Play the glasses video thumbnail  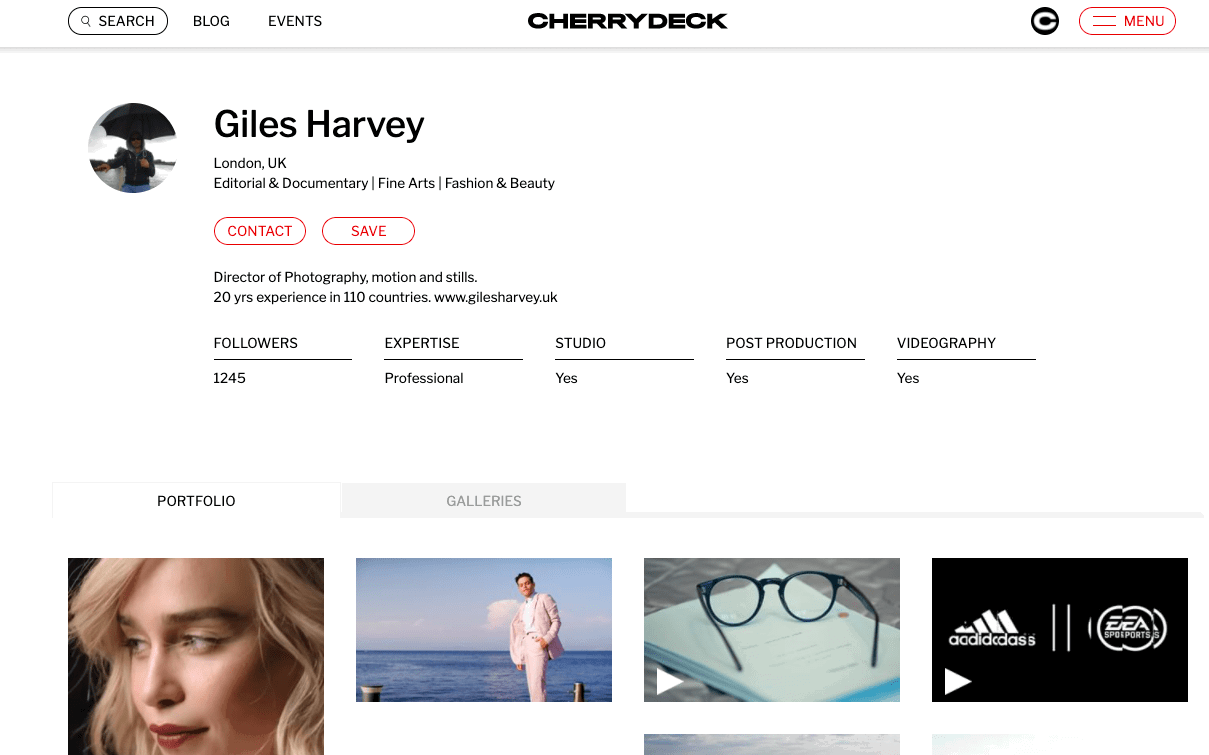coord(772,630)
